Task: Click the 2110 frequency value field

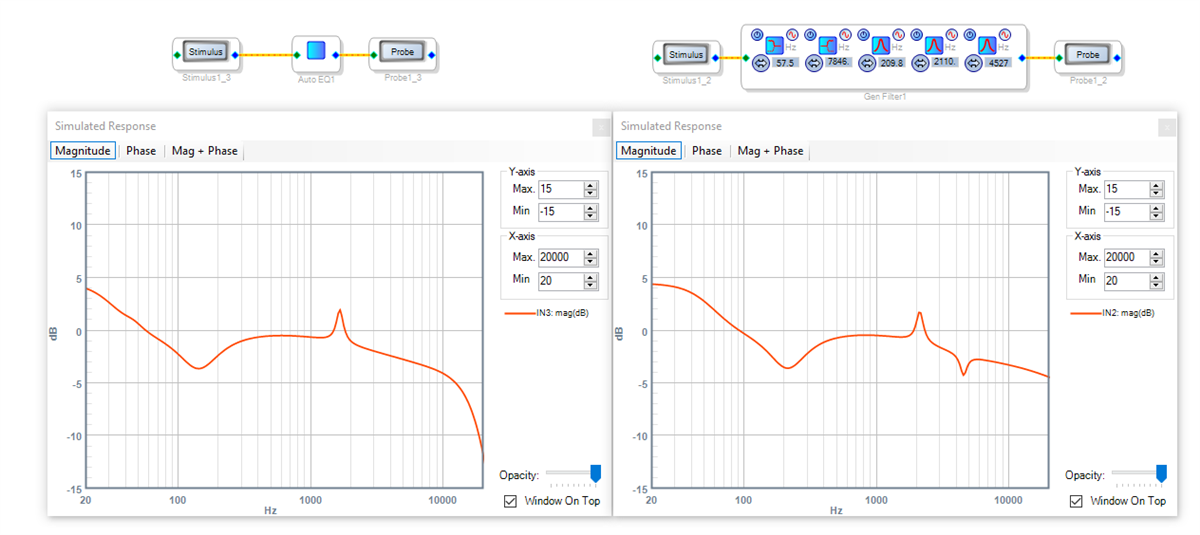Action: point(944,62)
